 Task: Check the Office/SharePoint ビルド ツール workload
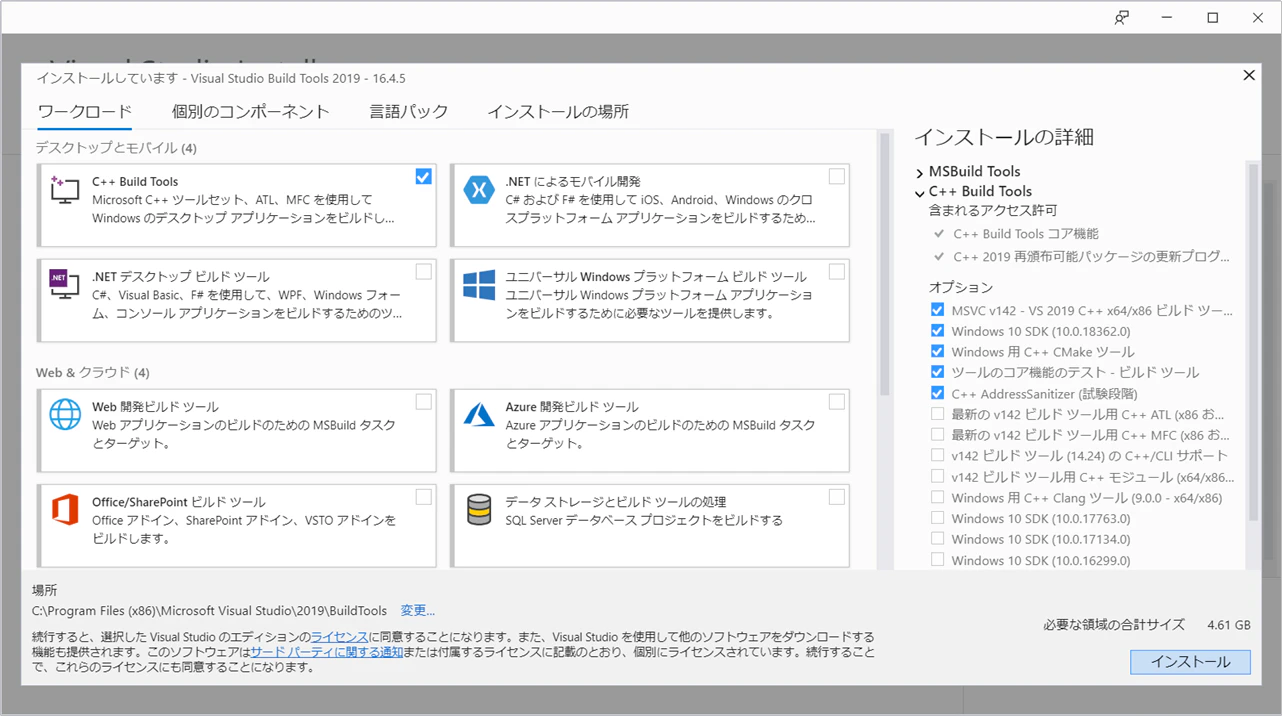point(424,497)
